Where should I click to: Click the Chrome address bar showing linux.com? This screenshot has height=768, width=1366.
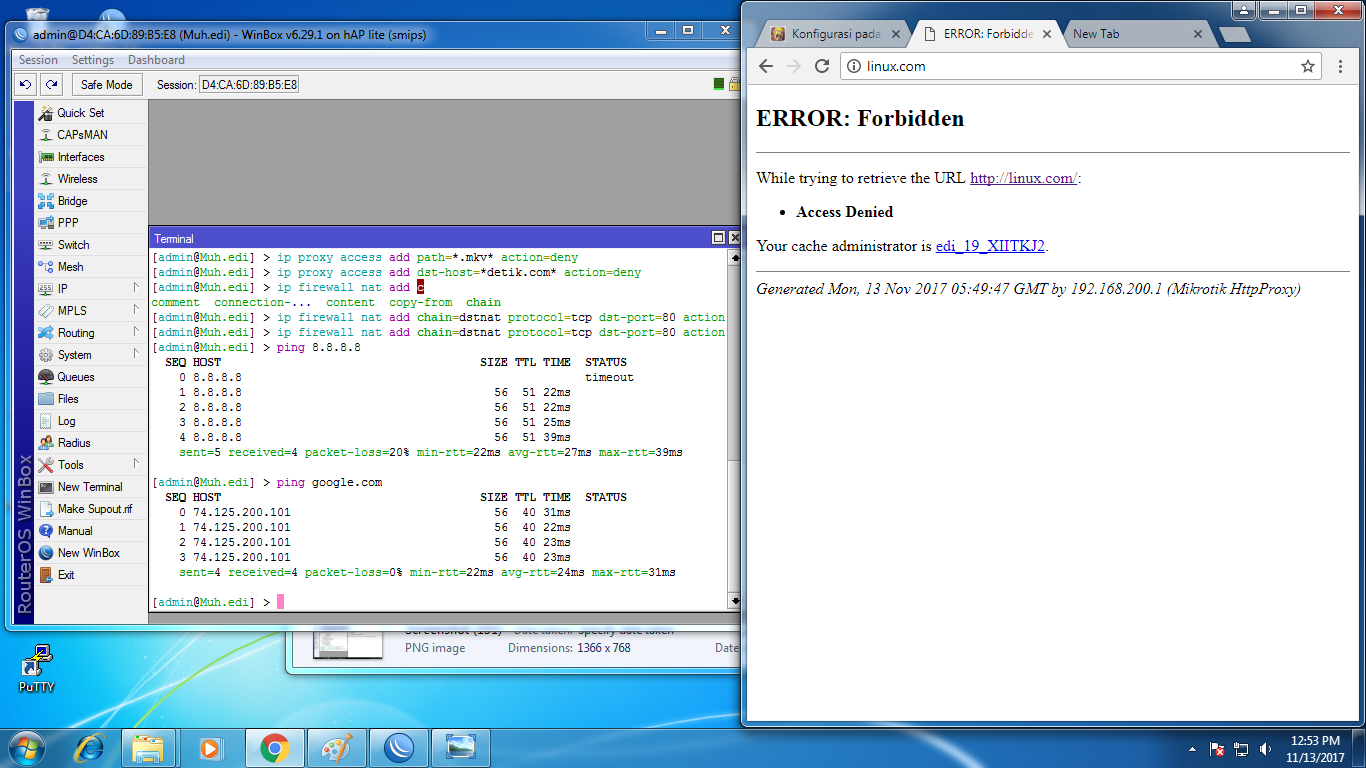pos(1080,66)
